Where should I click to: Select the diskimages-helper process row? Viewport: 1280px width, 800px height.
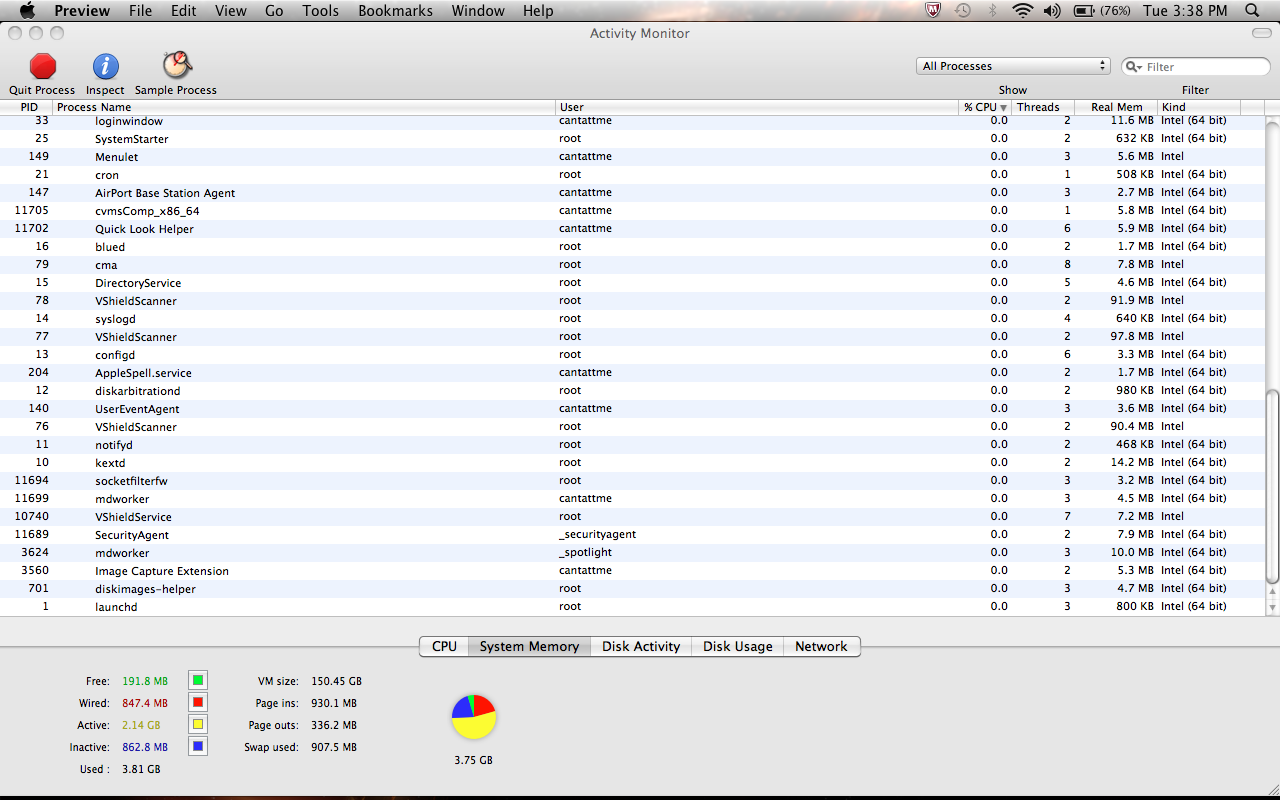click(633, 589)
